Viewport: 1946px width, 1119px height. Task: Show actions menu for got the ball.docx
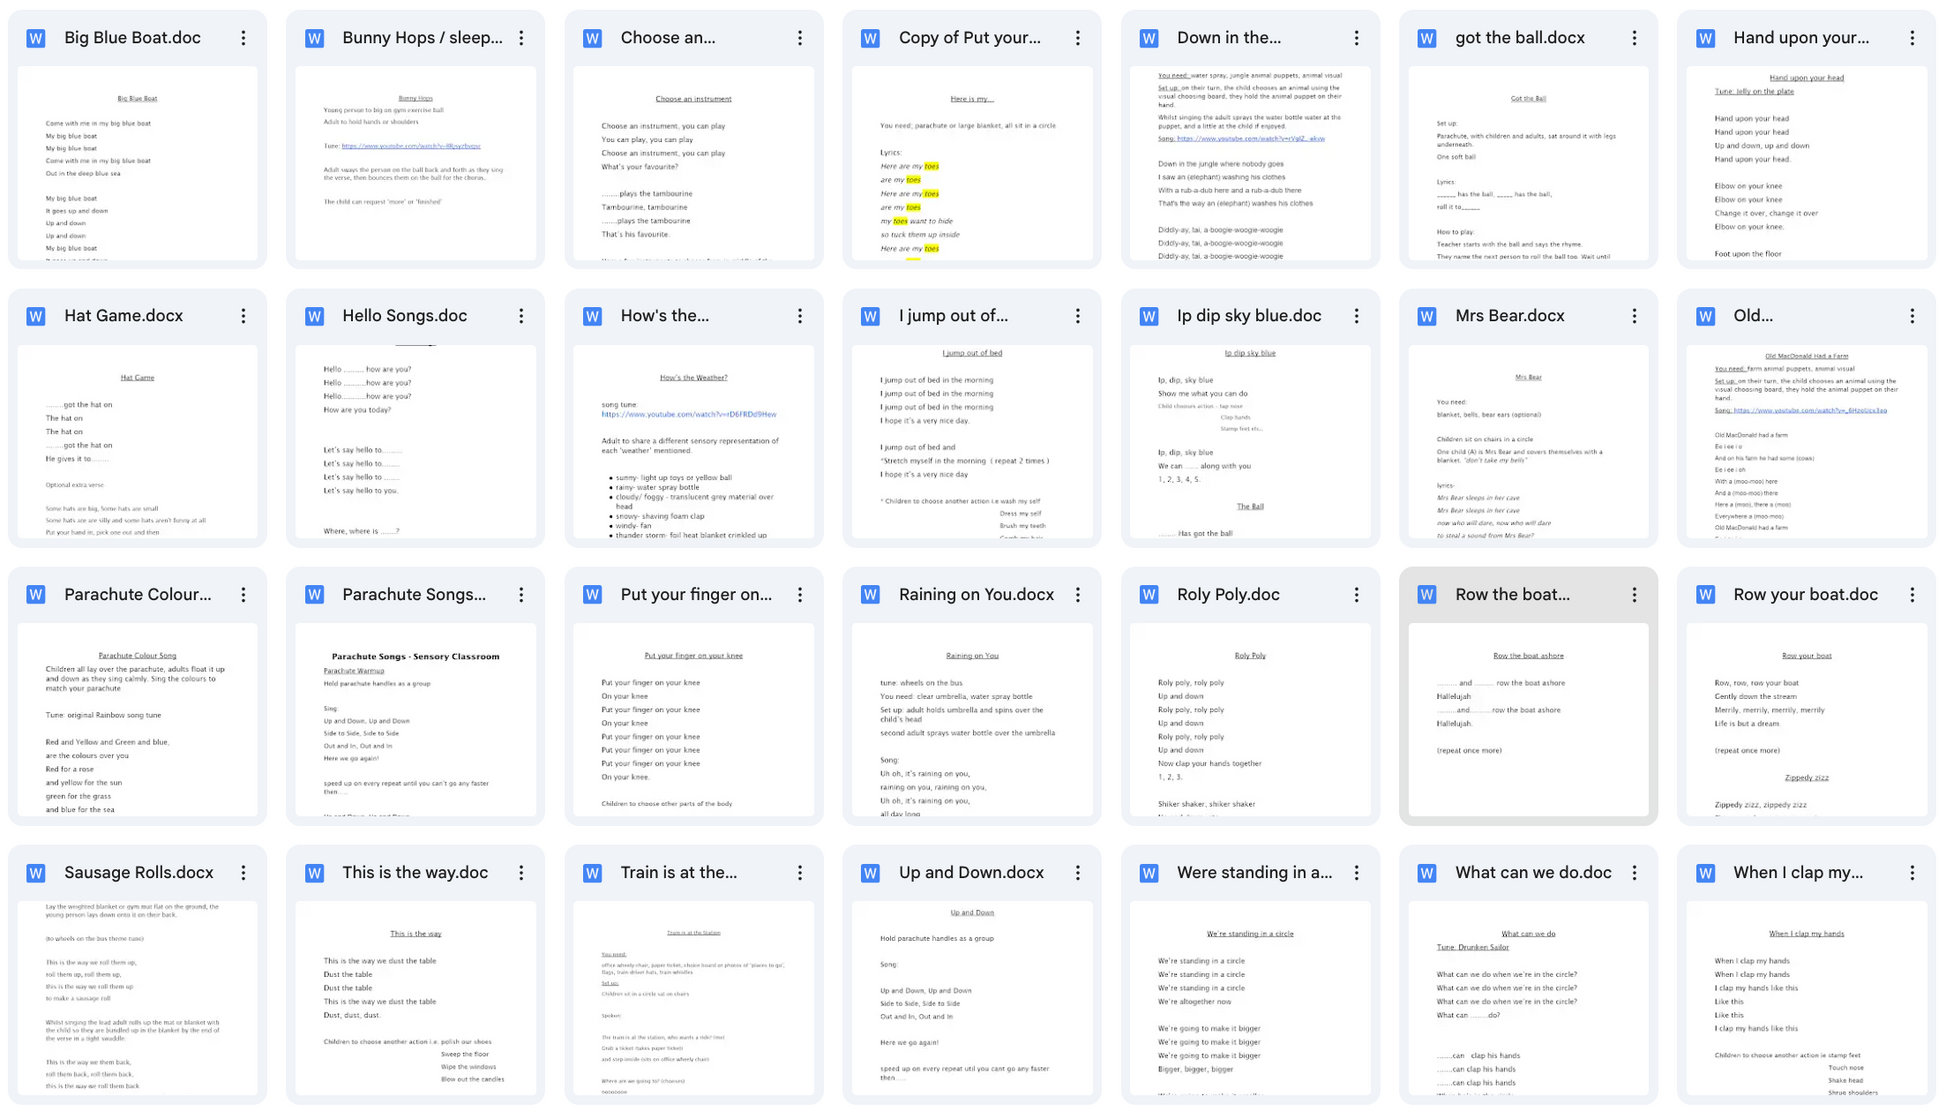click(x=1634, y=38)
